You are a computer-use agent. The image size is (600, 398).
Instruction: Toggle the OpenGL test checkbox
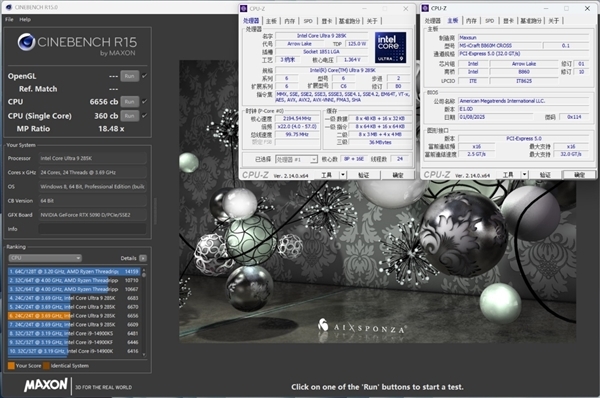point(144,76)
